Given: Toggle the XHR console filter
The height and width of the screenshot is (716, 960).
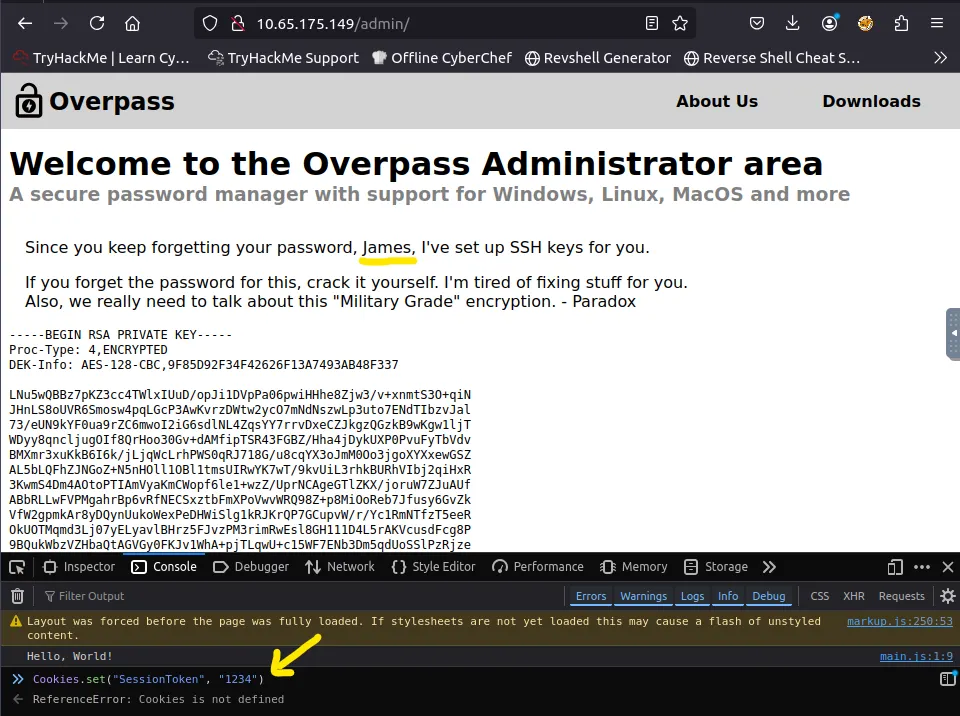Looking at the screenshot, I should point(853,596).
